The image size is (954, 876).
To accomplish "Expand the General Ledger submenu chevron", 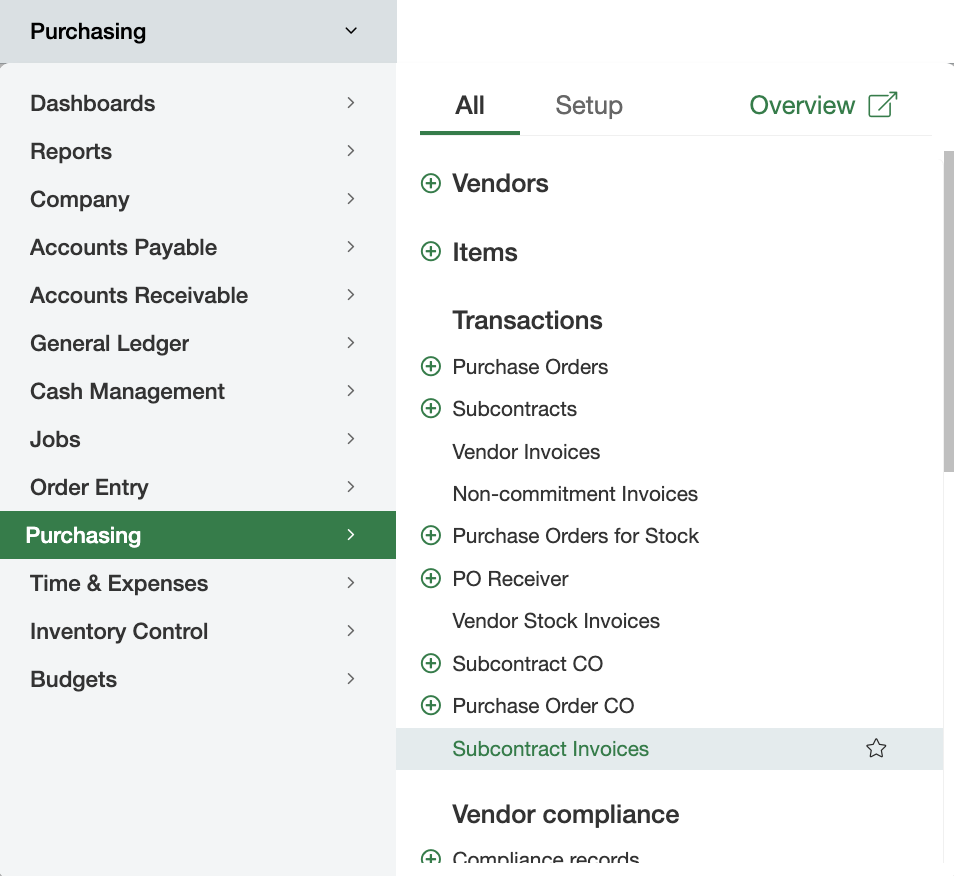I will pyautogui.click(x=350, y=343).
